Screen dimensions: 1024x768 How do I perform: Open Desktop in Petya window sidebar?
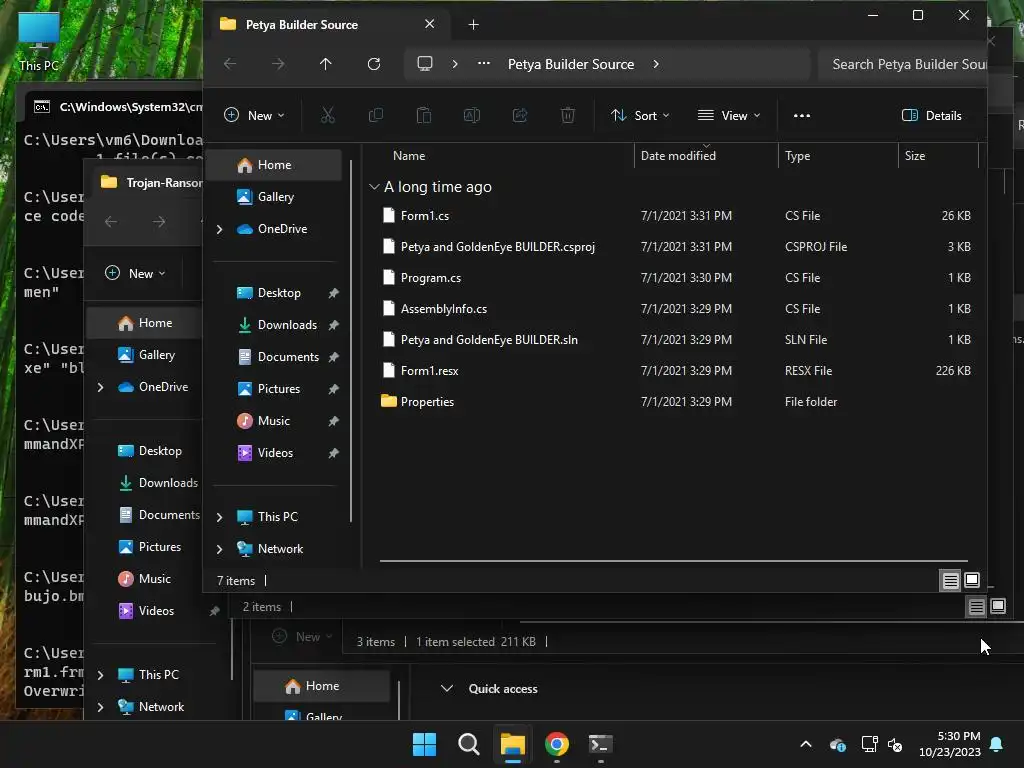pyautogui.click(x=274, y=293)
